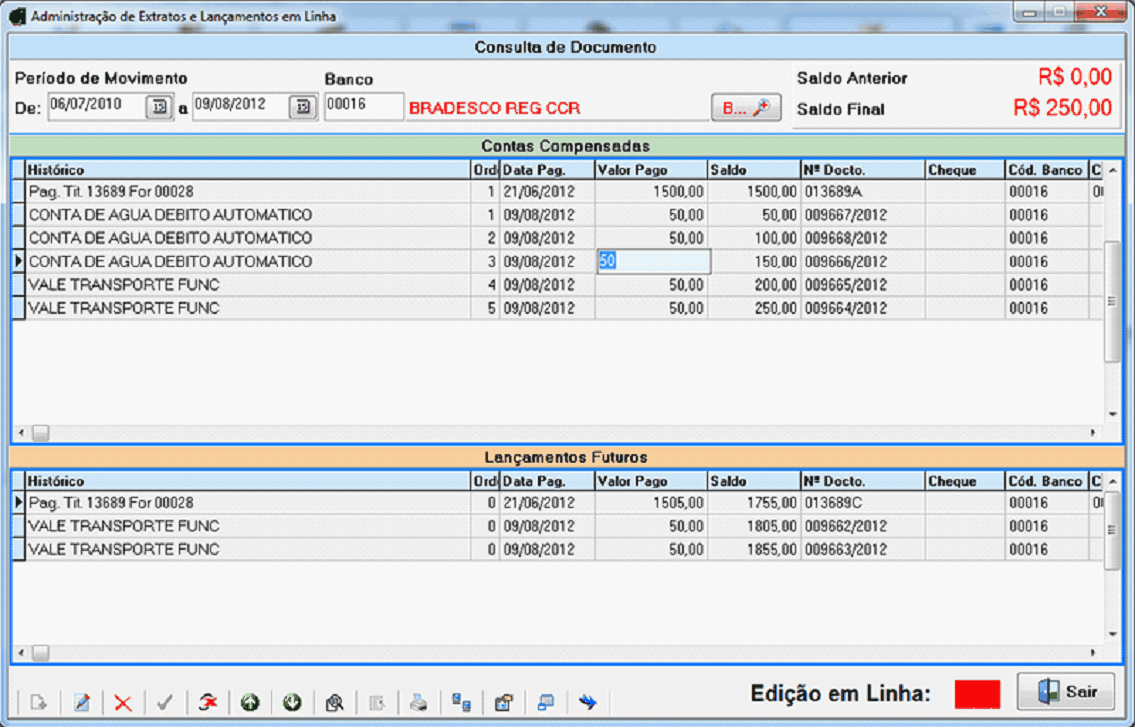The height and width of the screenshot is (728, 1136).
Task: Click the Saldo column header in Lançamentos Futuros
Action: (753, 482)
